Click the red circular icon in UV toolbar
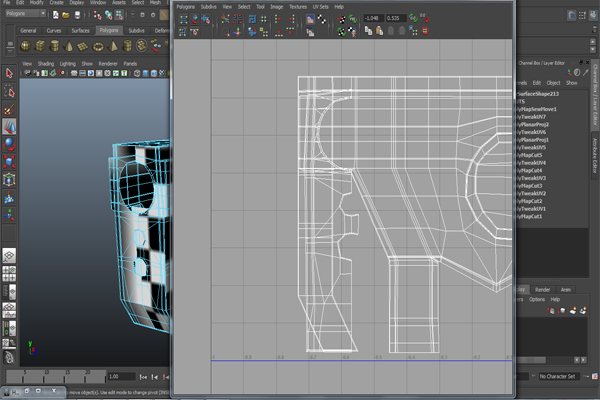600x400 pixels. (425, 31)
